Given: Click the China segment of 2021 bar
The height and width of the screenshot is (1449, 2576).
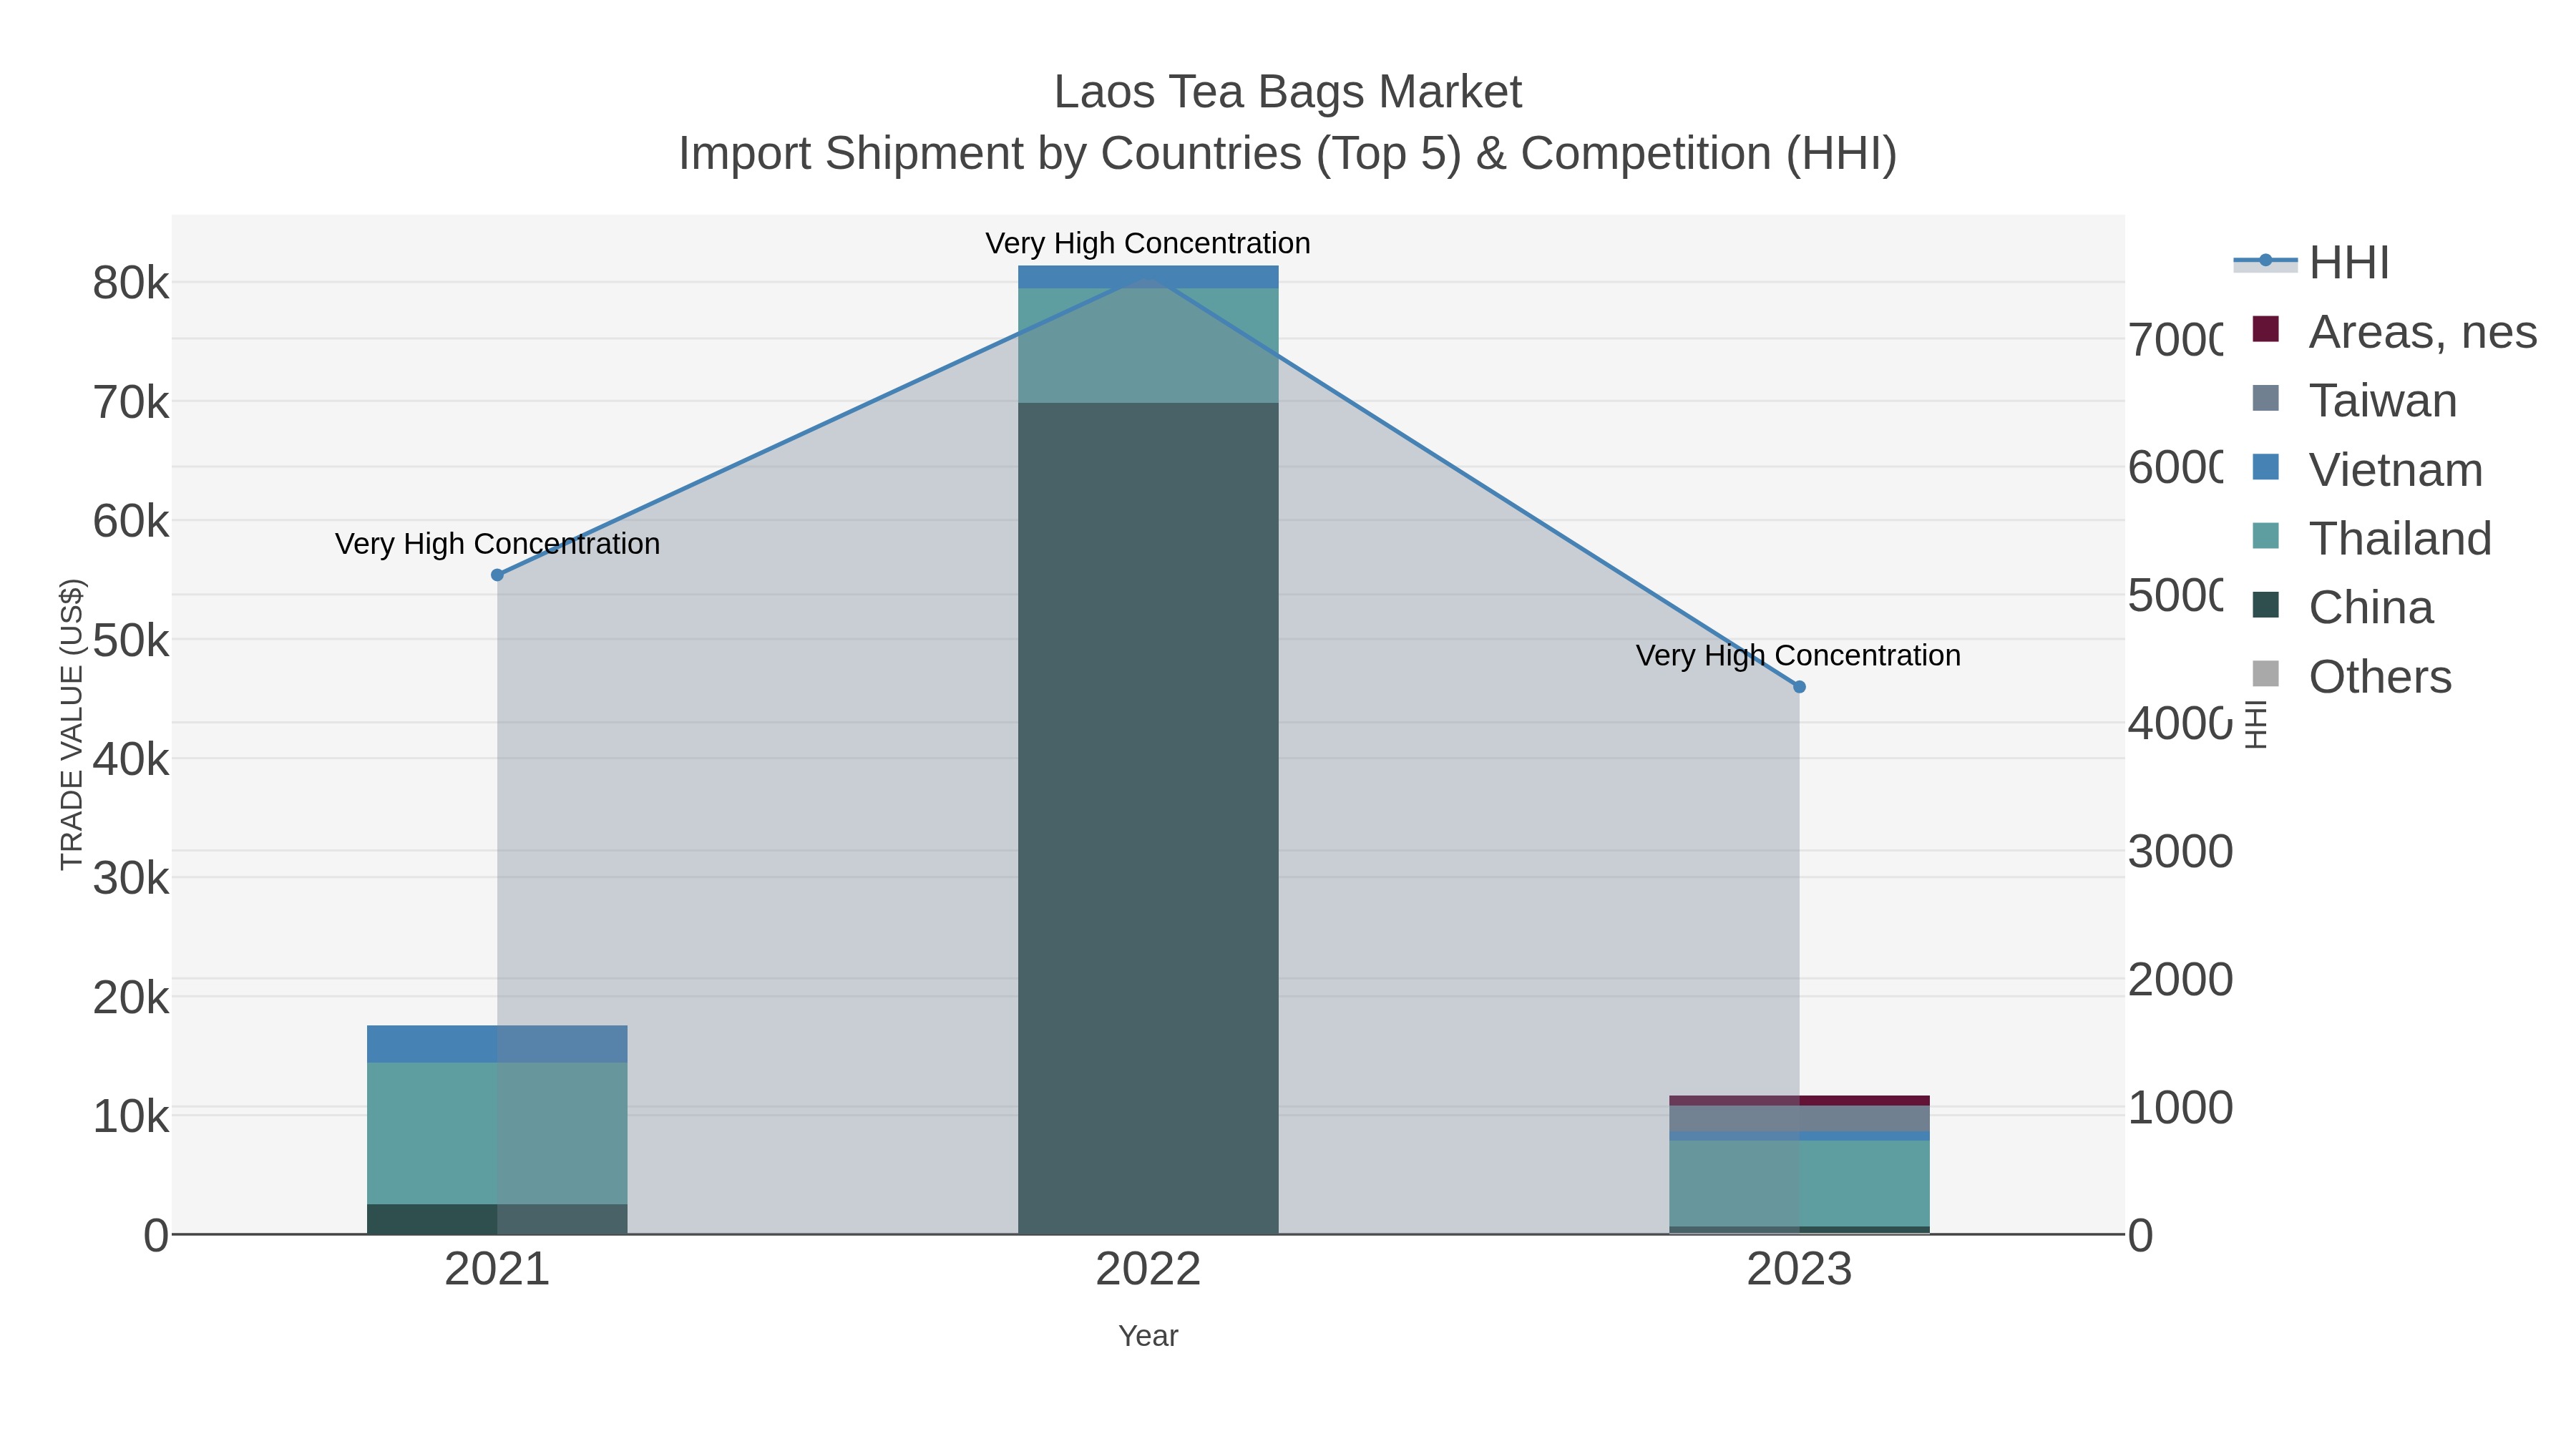Looking at the screenshot, I should [x=497, y=1219].
